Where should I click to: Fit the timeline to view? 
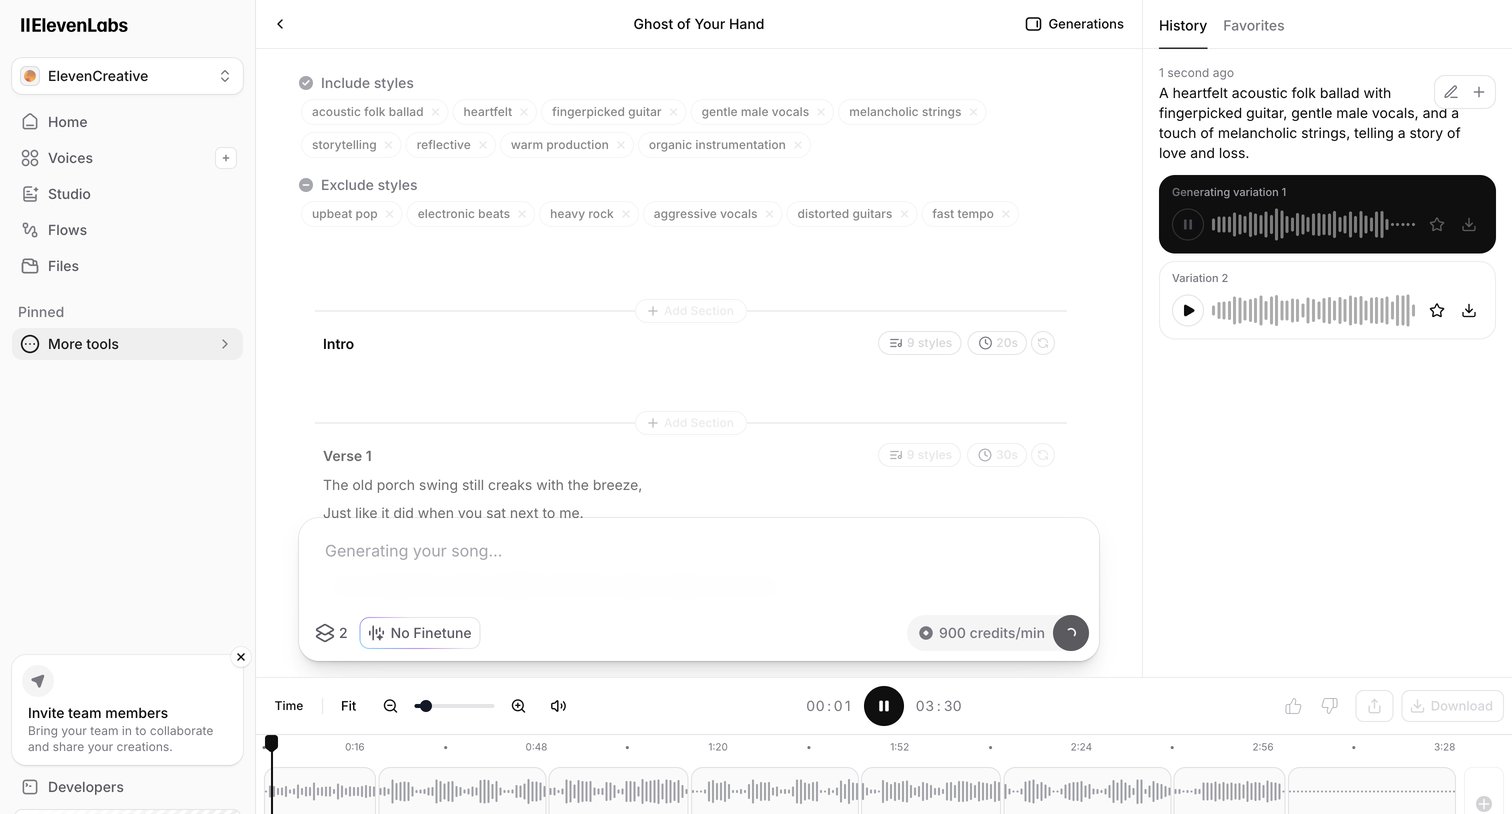pos(348,706)
